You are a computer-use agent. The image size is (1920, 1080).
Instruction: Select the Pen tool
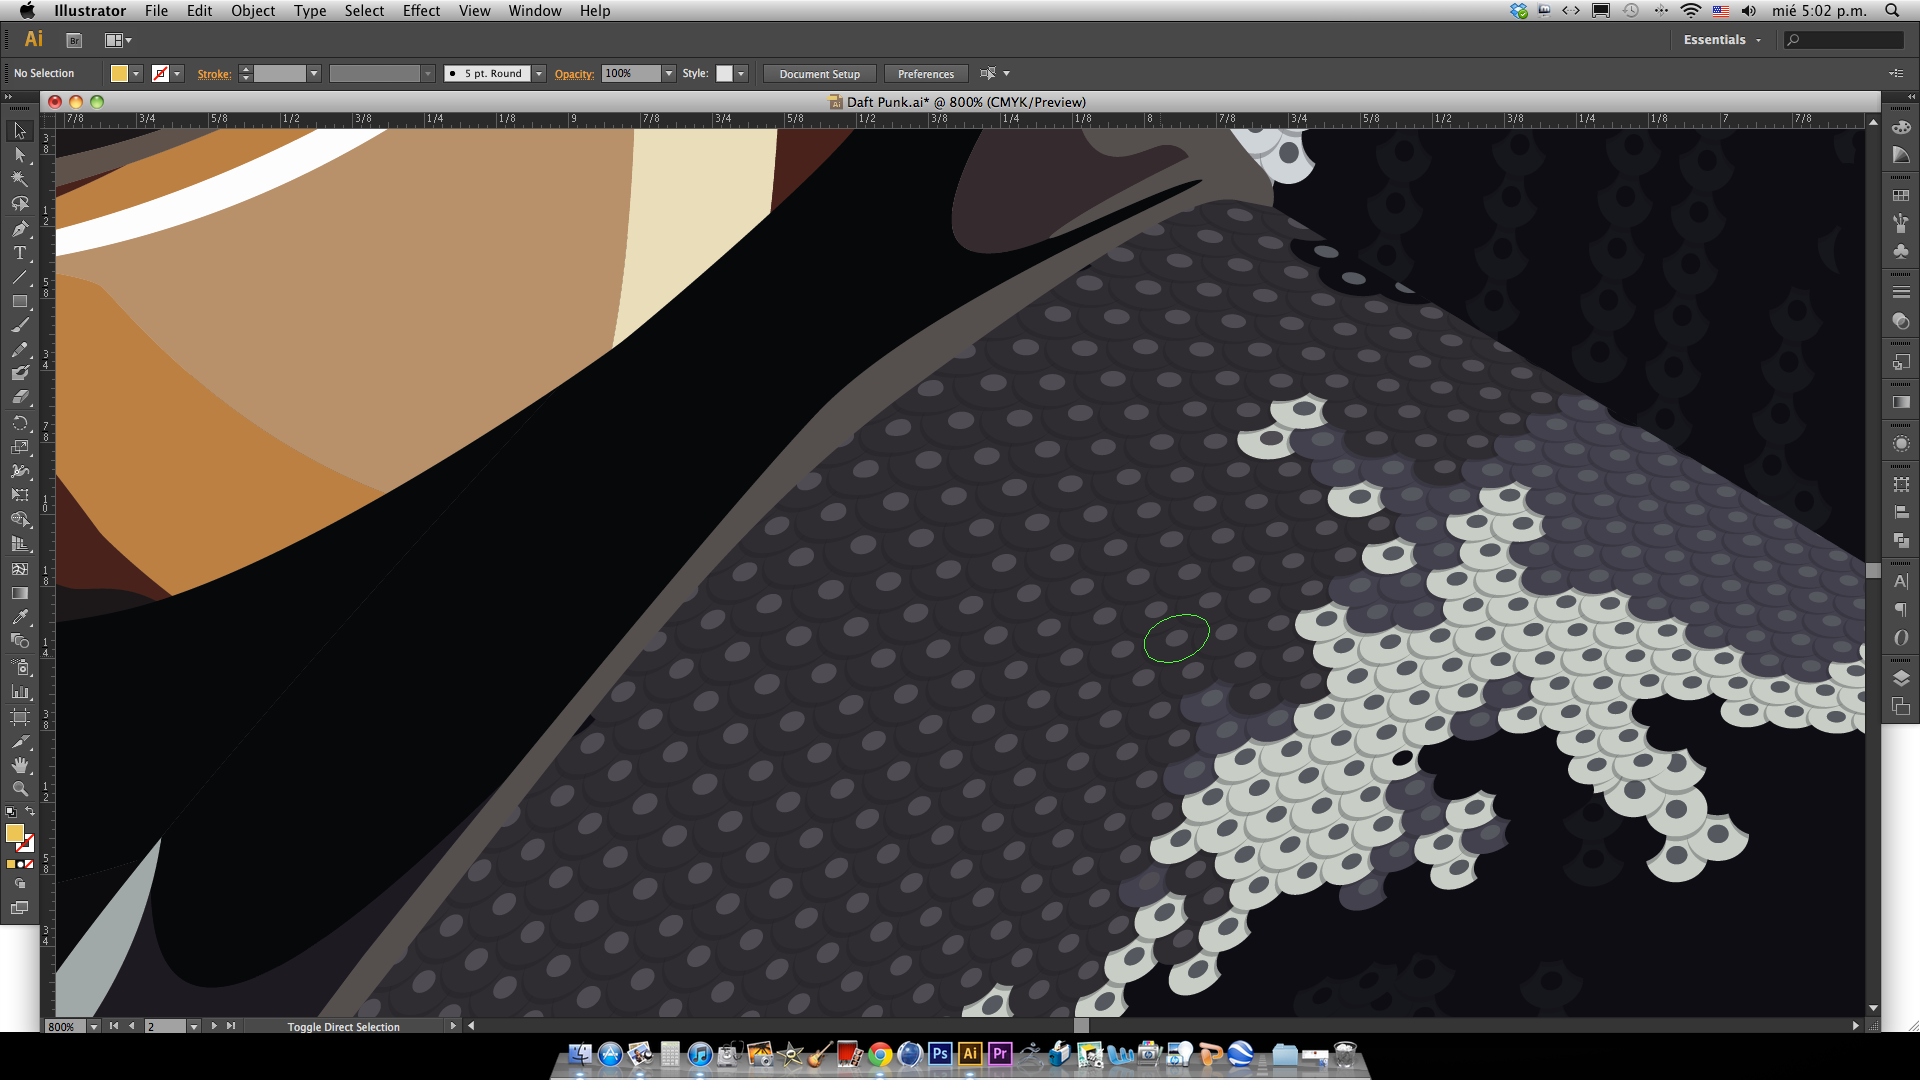point(19,229)
